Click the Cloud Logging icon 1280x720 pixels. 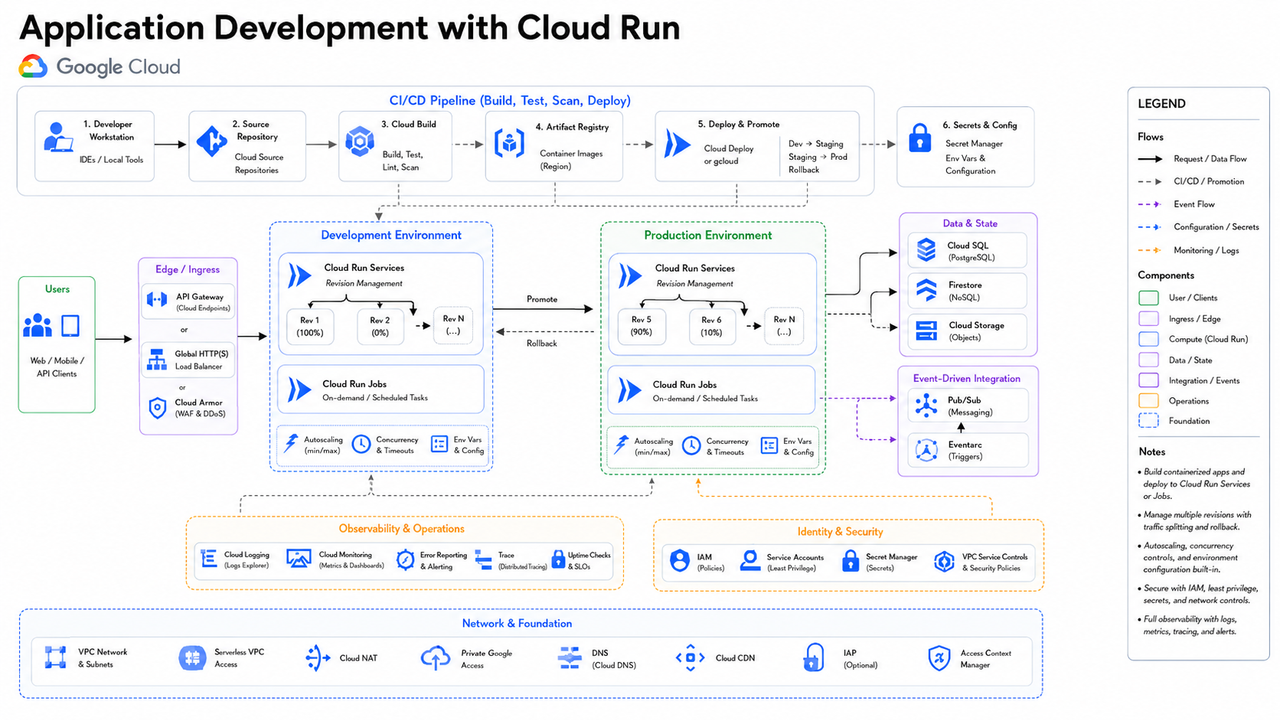[x=209, y=560]
